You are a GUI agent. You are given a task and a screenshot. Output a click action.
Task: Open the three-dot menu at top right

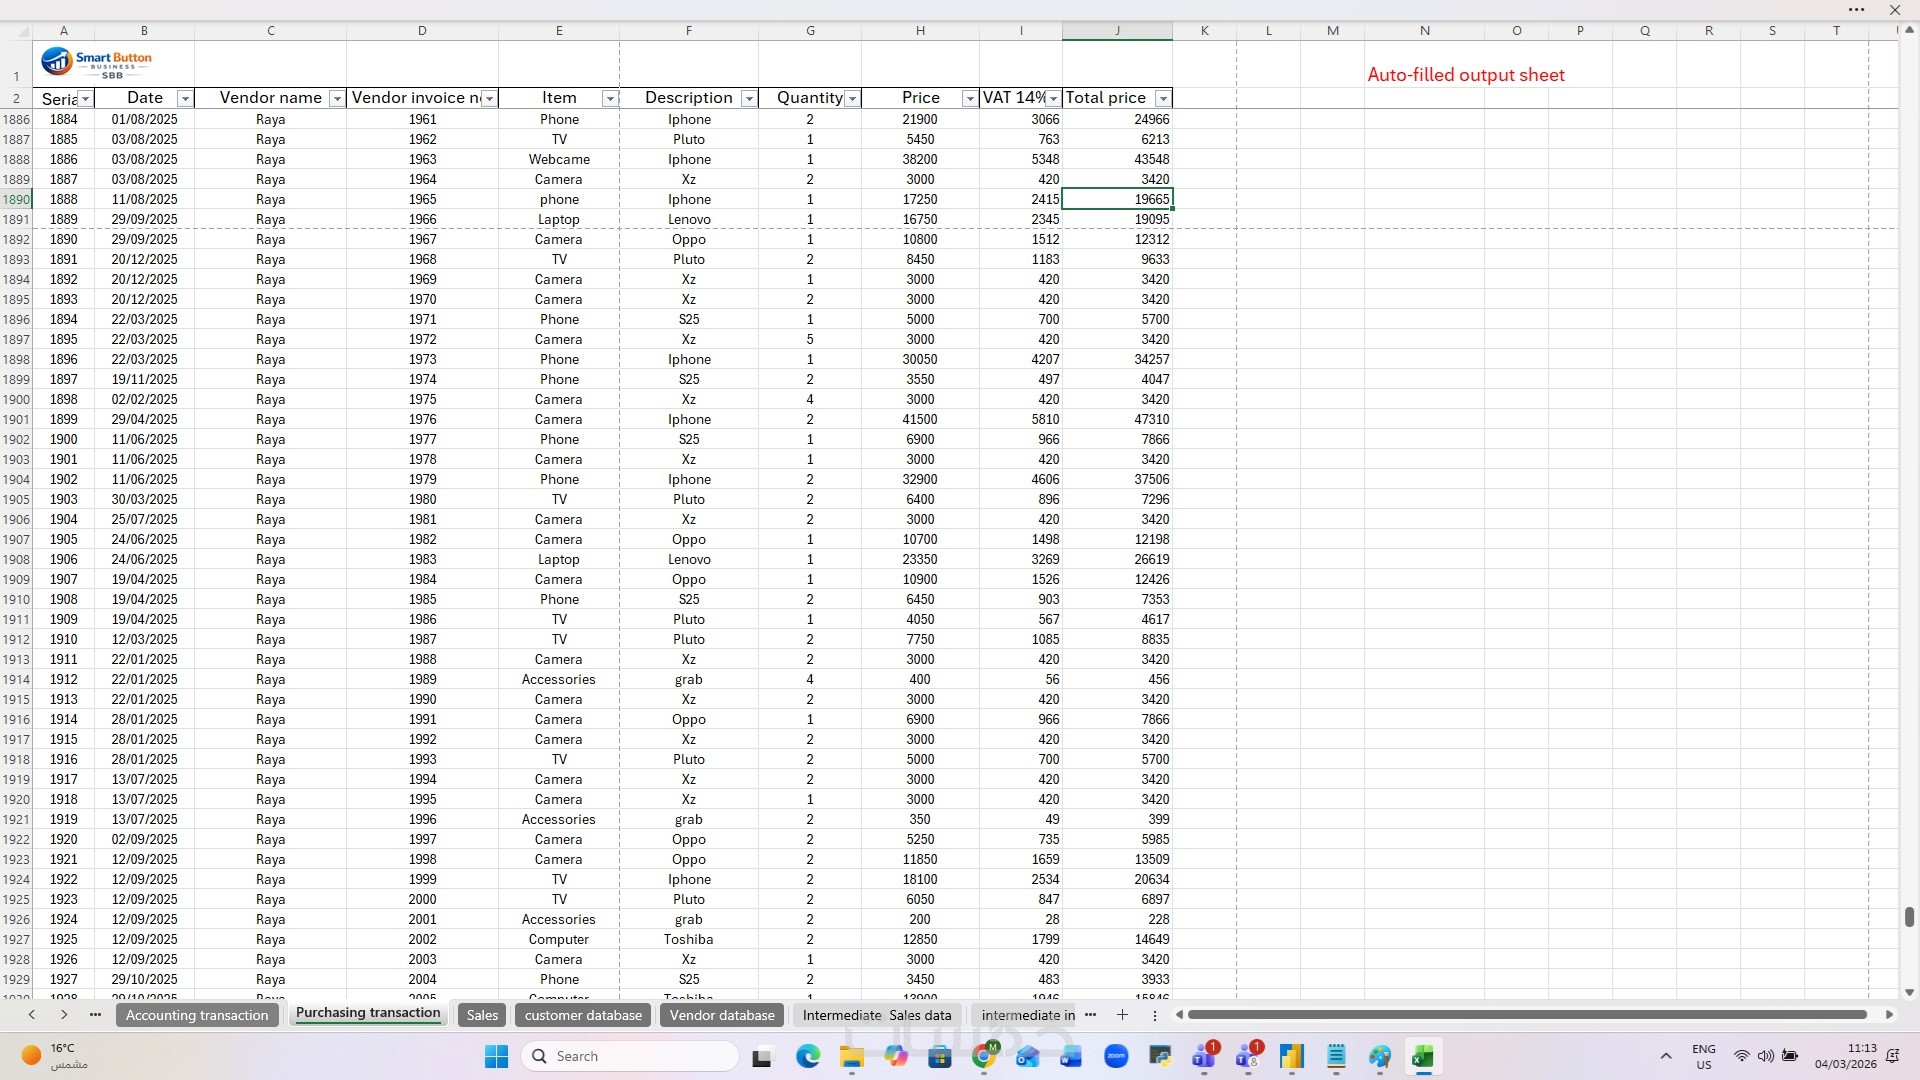pyautogui.click(x=1857, y=10)
